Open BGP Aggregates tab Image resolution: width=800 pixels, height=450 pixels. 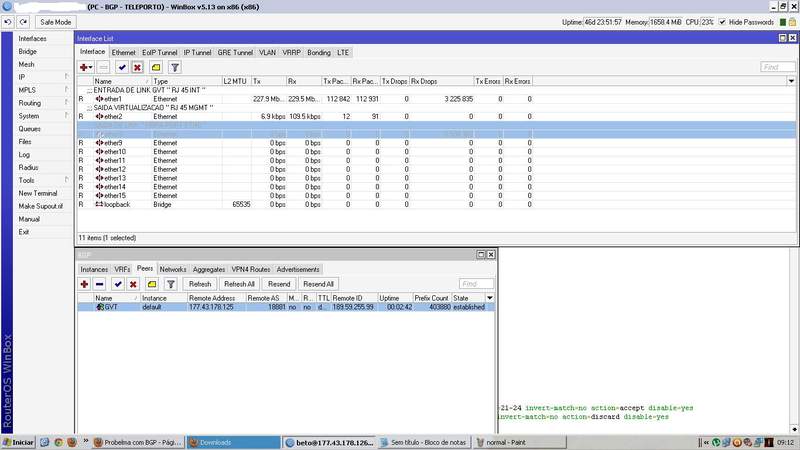click(209, 269)
